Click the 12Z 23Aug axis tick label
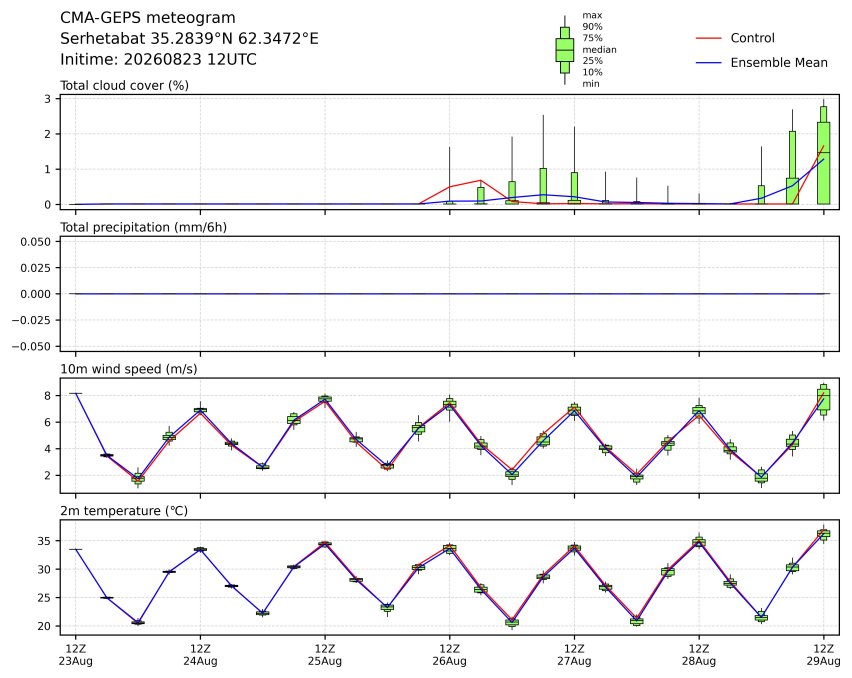The image size is (852, 678). pyautogui.click(x=76, y=655)
